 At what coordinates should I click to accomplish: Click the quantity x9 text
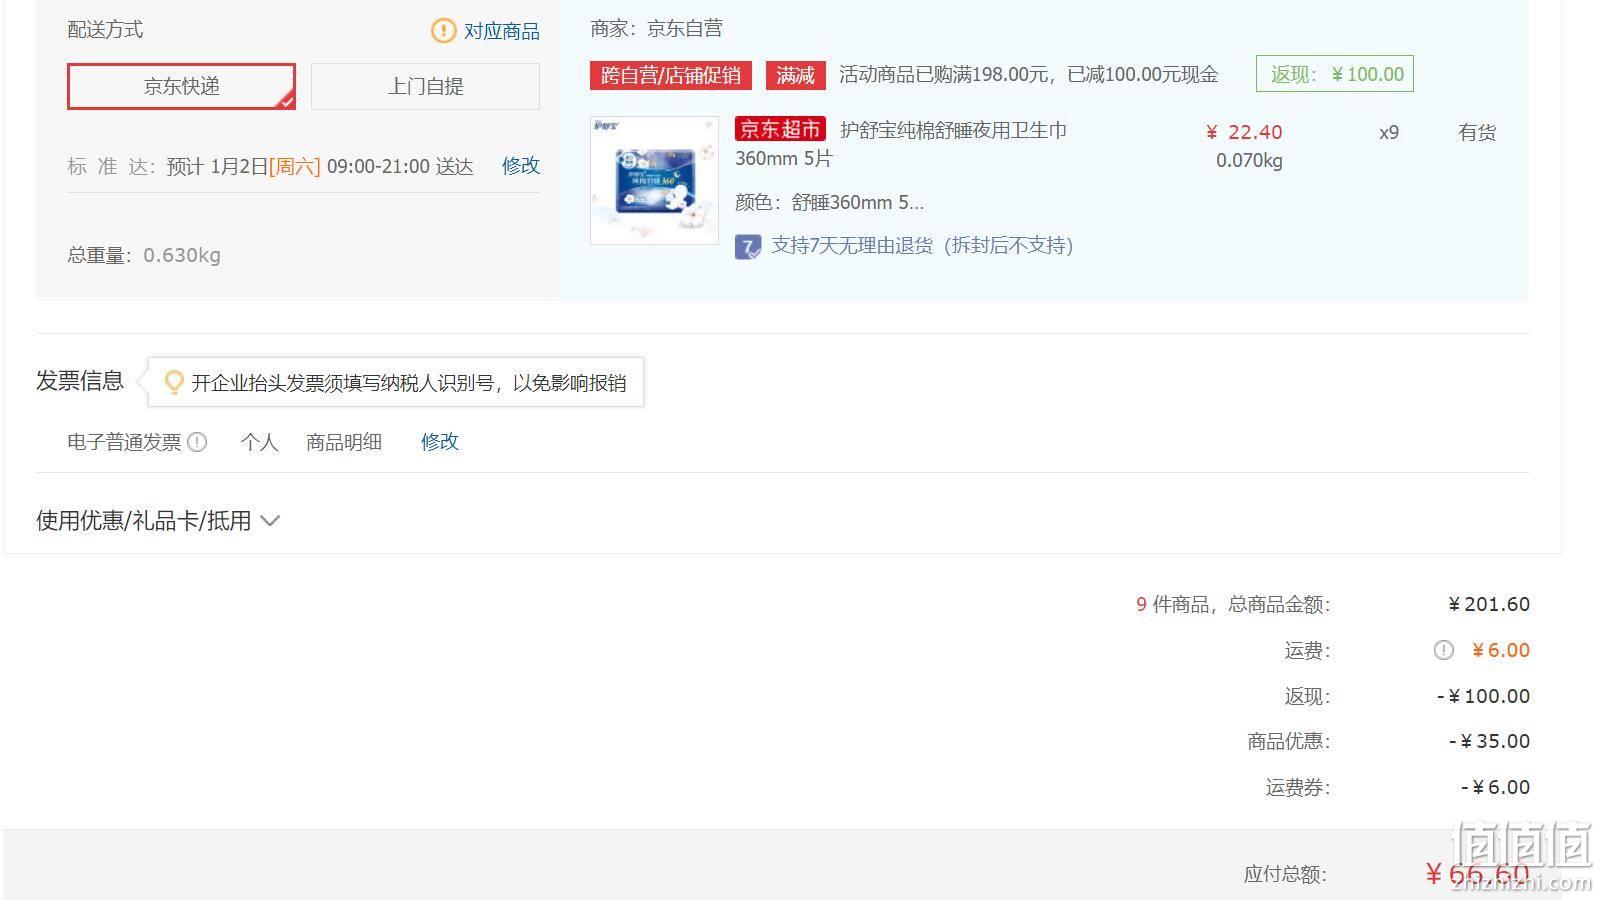[1389, 132]
